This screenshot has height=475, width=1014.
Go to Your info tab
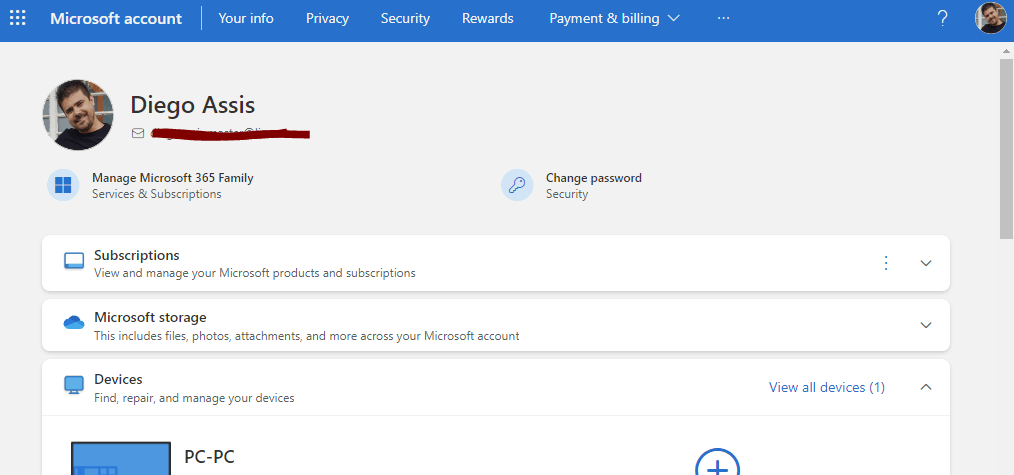[x=246, y=19]
